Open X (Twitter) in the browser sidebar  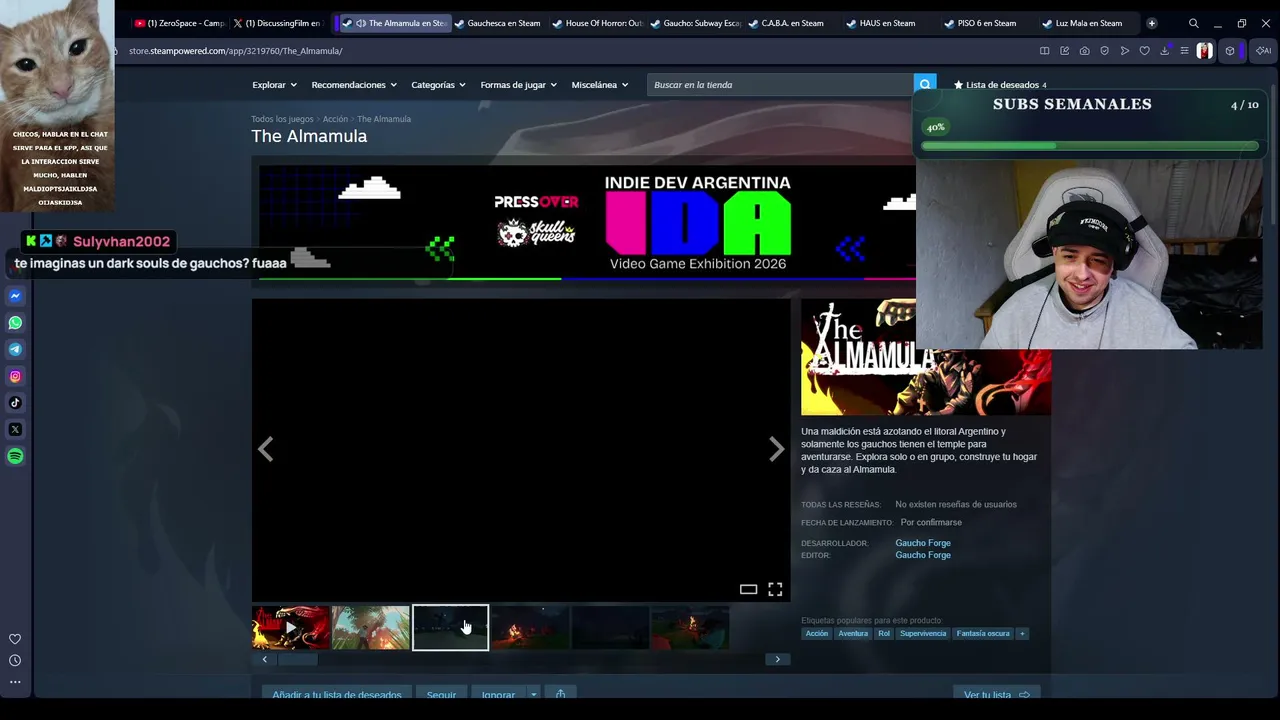point(15,429)
